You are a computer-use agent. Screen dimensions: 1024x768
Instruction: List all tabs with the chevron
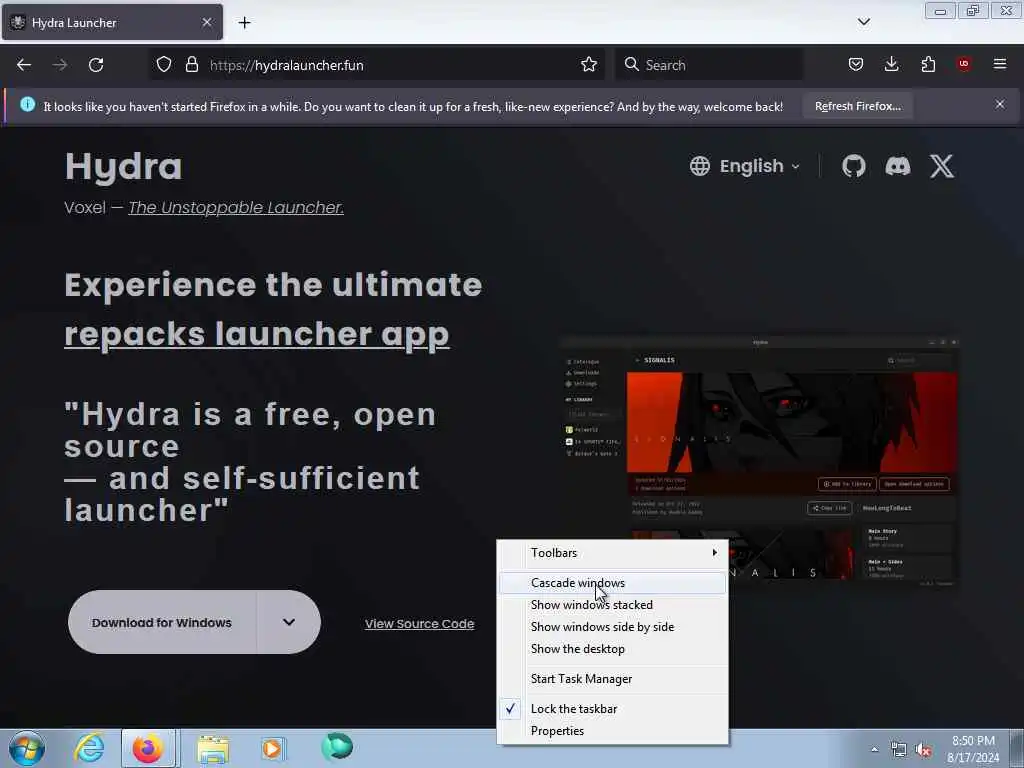coord(864,22)
